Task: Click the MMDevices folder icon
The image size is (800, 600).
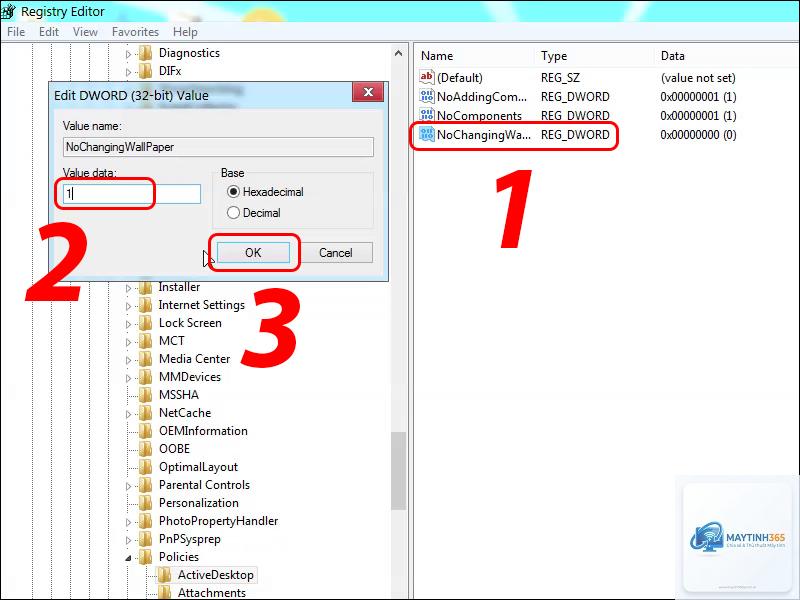Action: point(146,377)
